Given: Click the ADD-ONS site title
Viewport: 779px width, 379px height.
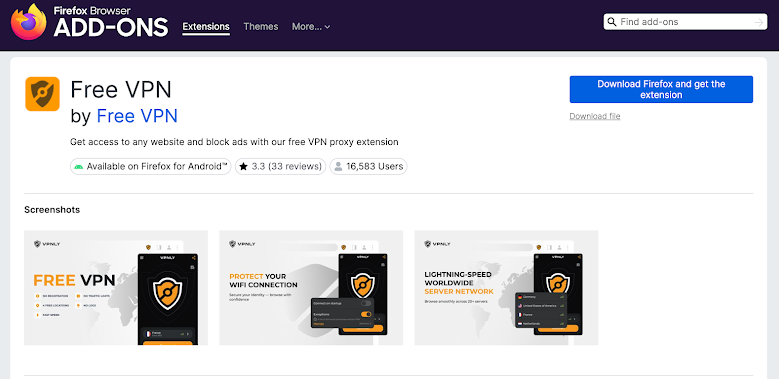Looking at the screenshot, I should pos(111,28).
